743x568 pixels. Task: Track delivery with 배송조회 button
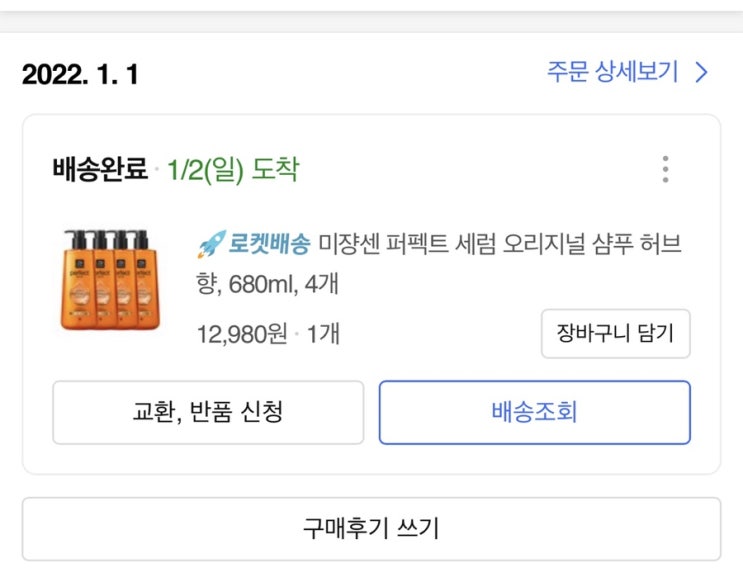[534, 412]
